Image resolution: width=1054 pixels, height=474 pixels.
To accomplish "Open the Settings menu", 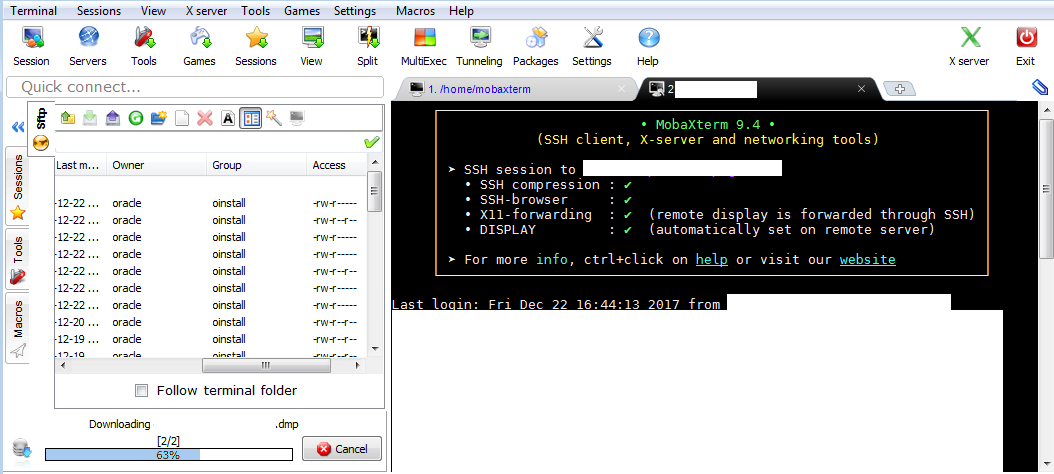I will (355, 11).
